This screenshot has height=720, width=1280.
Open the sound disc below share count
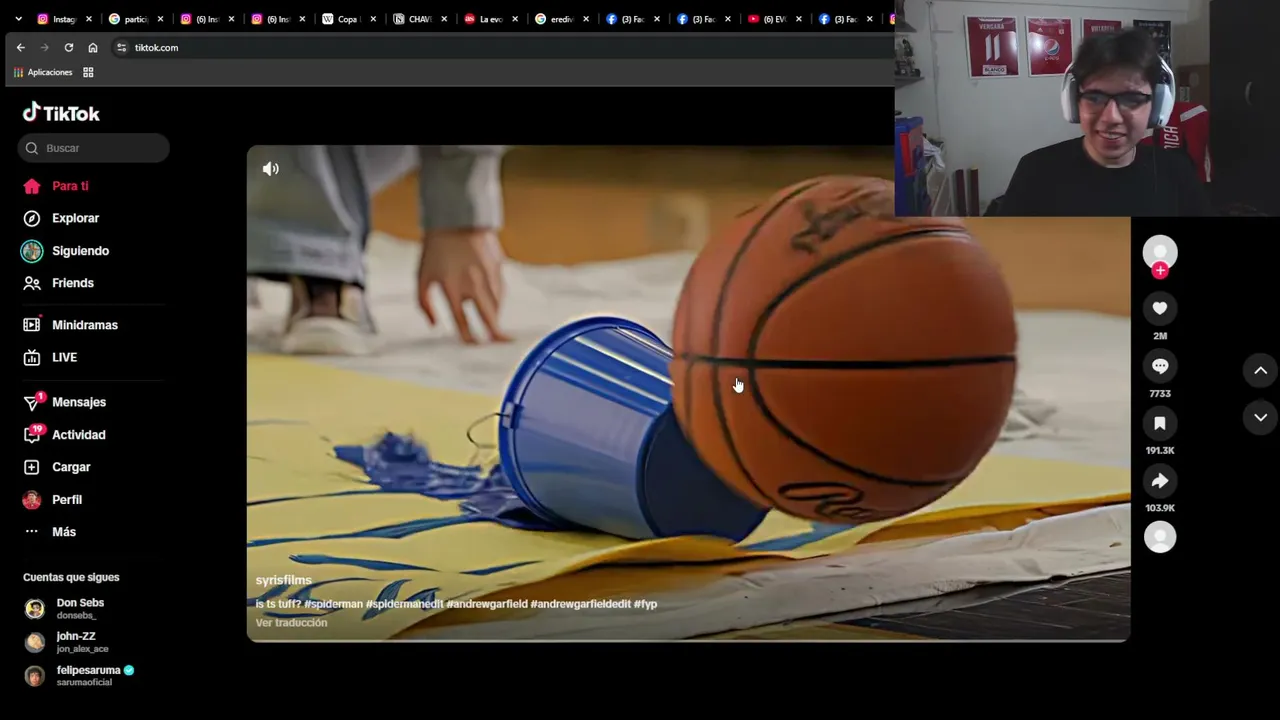point(1160,537)
